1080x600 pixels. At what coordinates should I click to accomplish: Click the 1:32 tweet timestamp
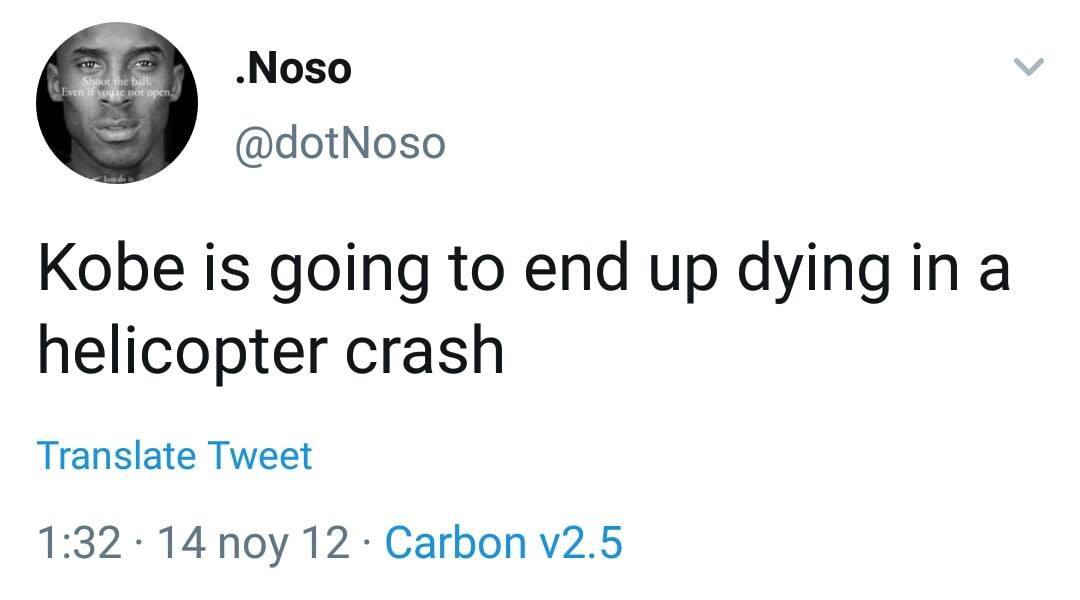pyautogui.click(x=79, y=543)
